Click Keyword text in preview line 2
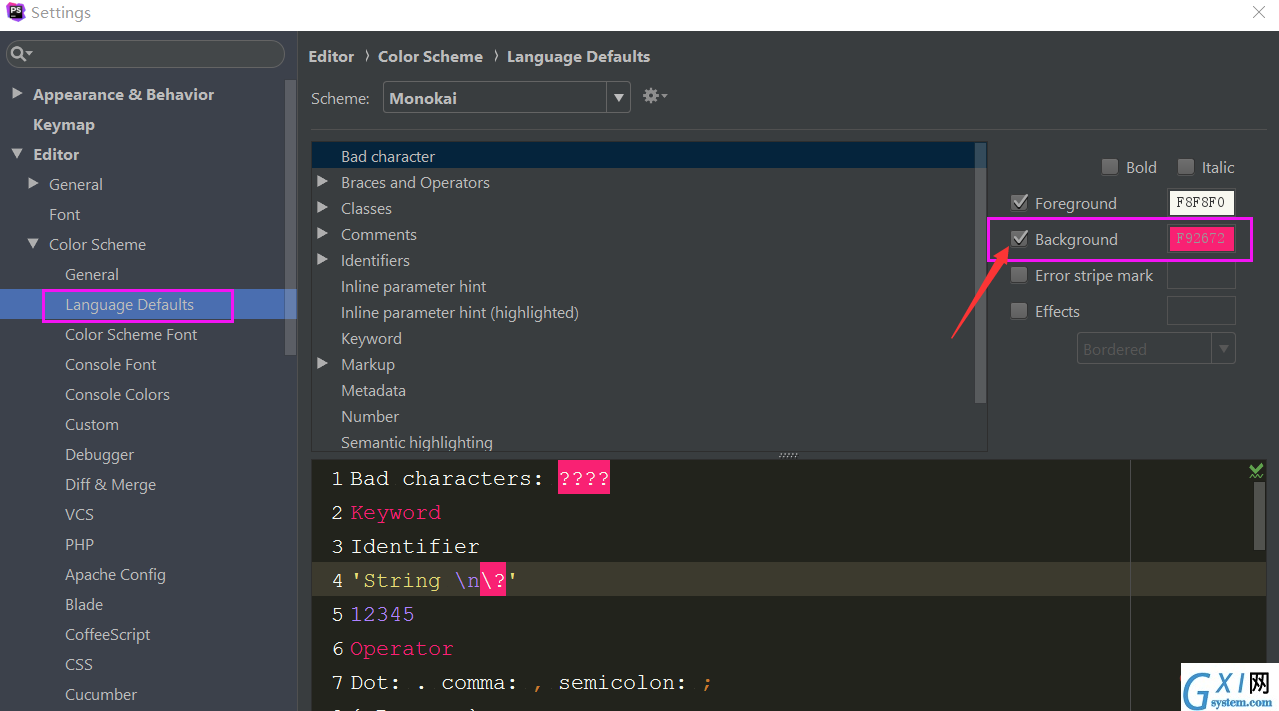The width and height of the screenshot is (1279, 711). click(x=395, y=513)
